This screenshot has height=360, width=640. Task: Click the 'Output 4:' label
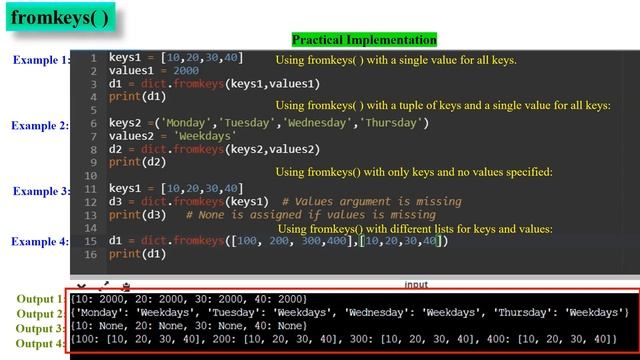coord(40,344)
